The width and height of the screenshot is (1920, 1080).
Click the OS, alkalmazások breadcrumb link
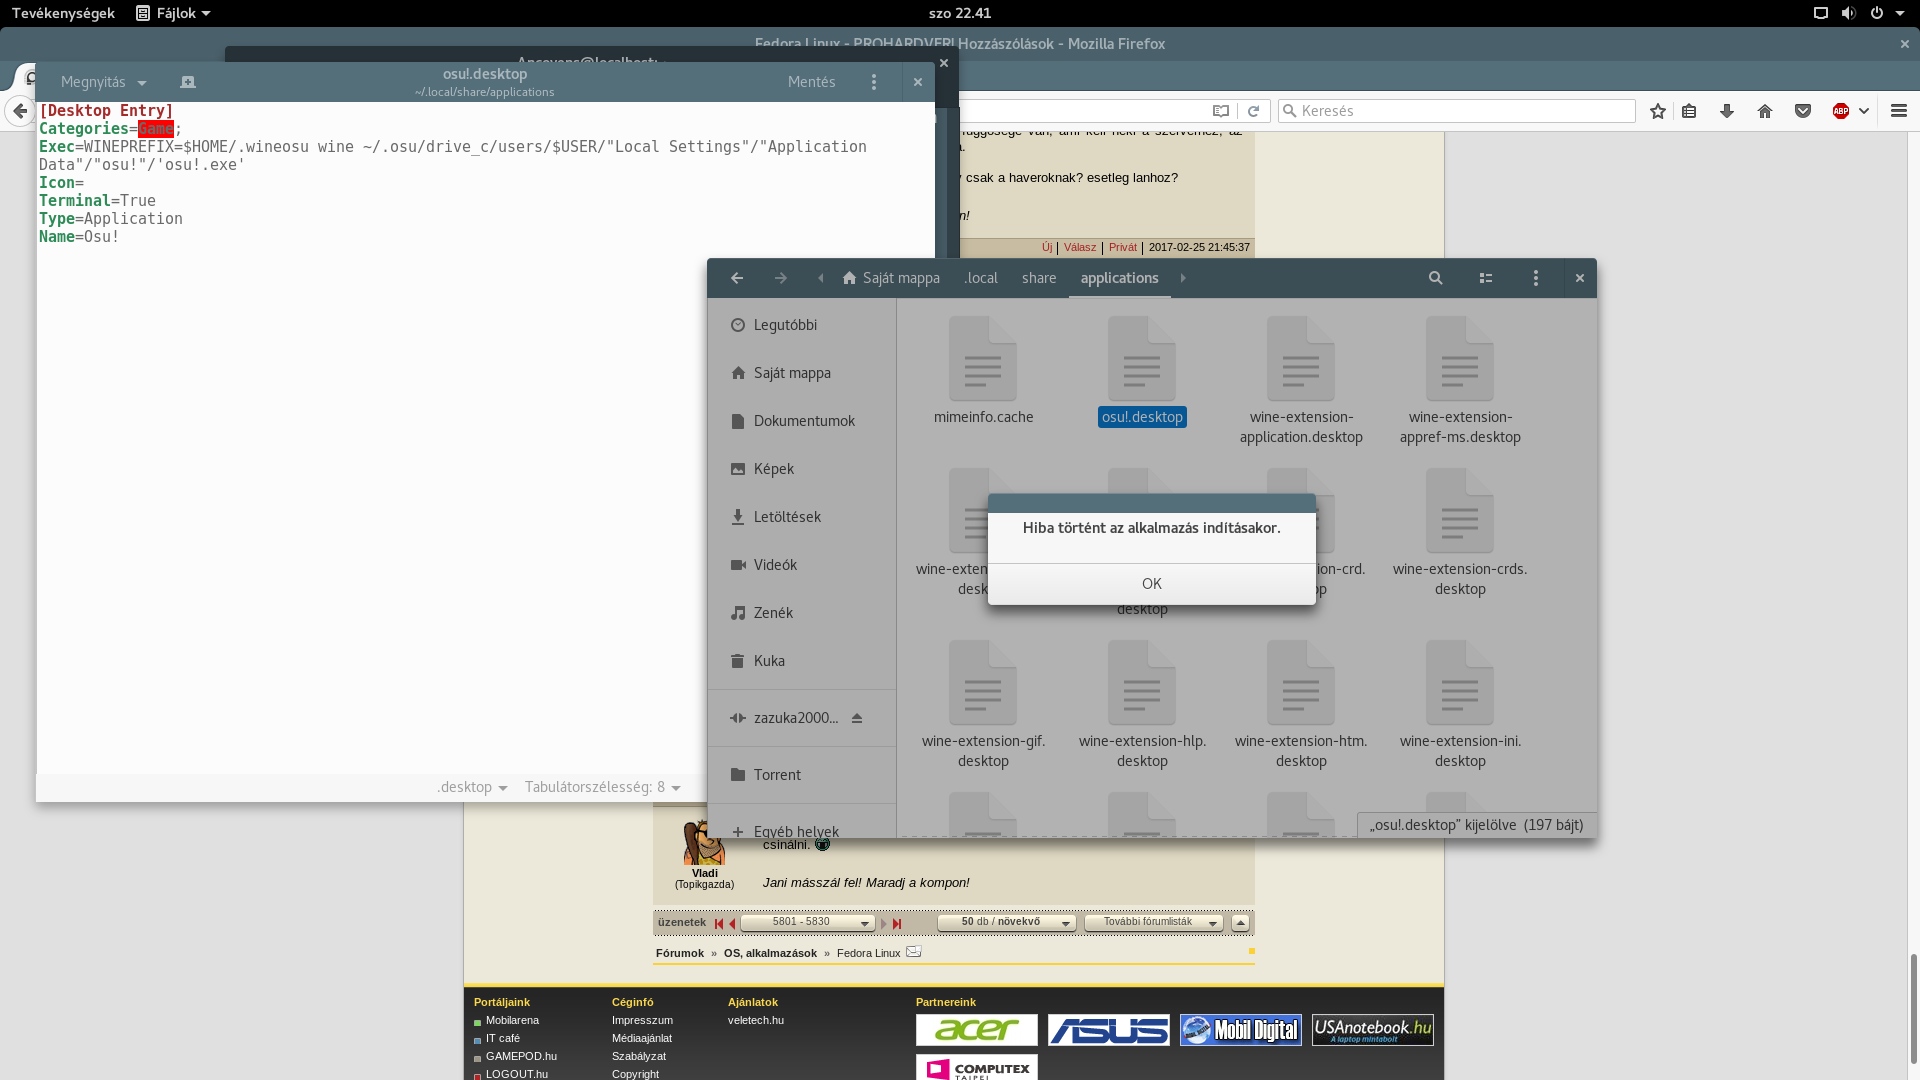(x=770, y=953)
